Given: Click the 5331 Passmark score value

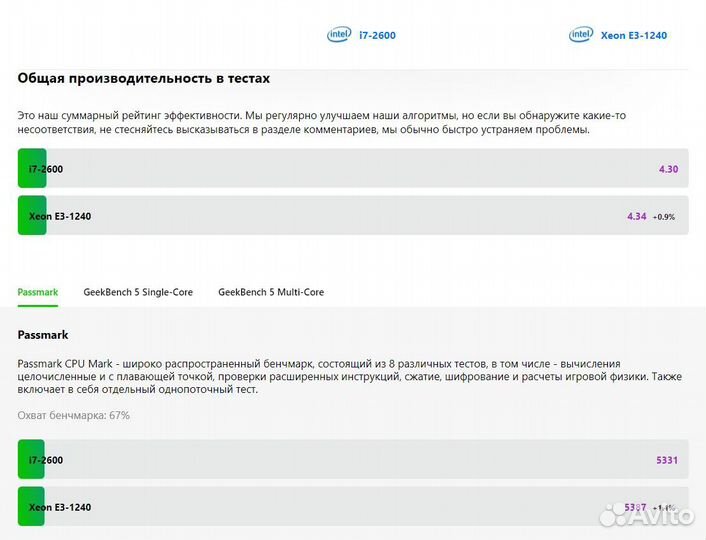Looking at the screenshot, I should click(x=666, y=460).
